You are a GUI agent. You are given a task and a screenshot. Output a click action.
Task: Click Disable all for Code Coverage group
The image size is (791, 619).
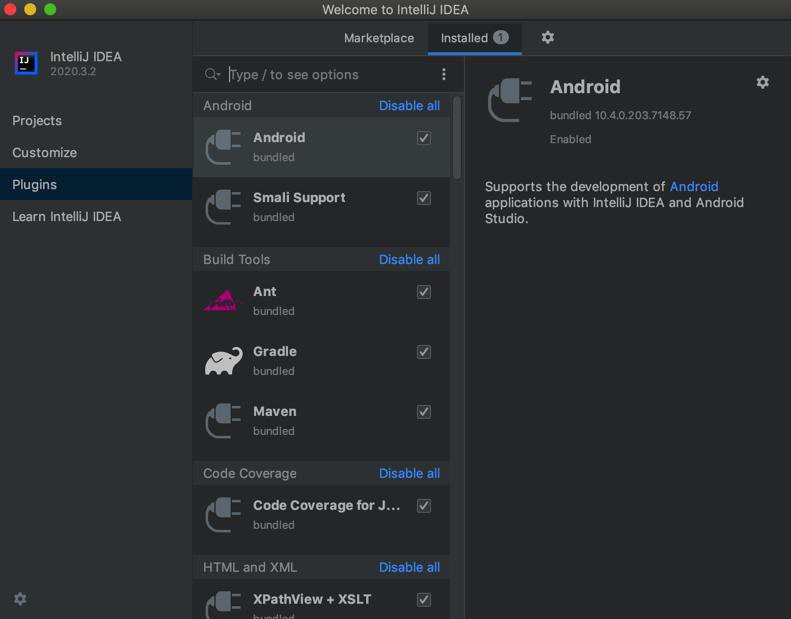tap(409, 473)
